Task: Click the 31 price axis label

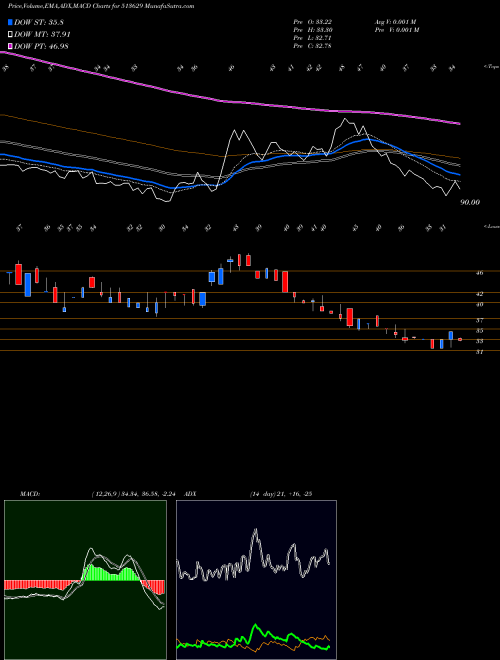Action: point(479,352)
